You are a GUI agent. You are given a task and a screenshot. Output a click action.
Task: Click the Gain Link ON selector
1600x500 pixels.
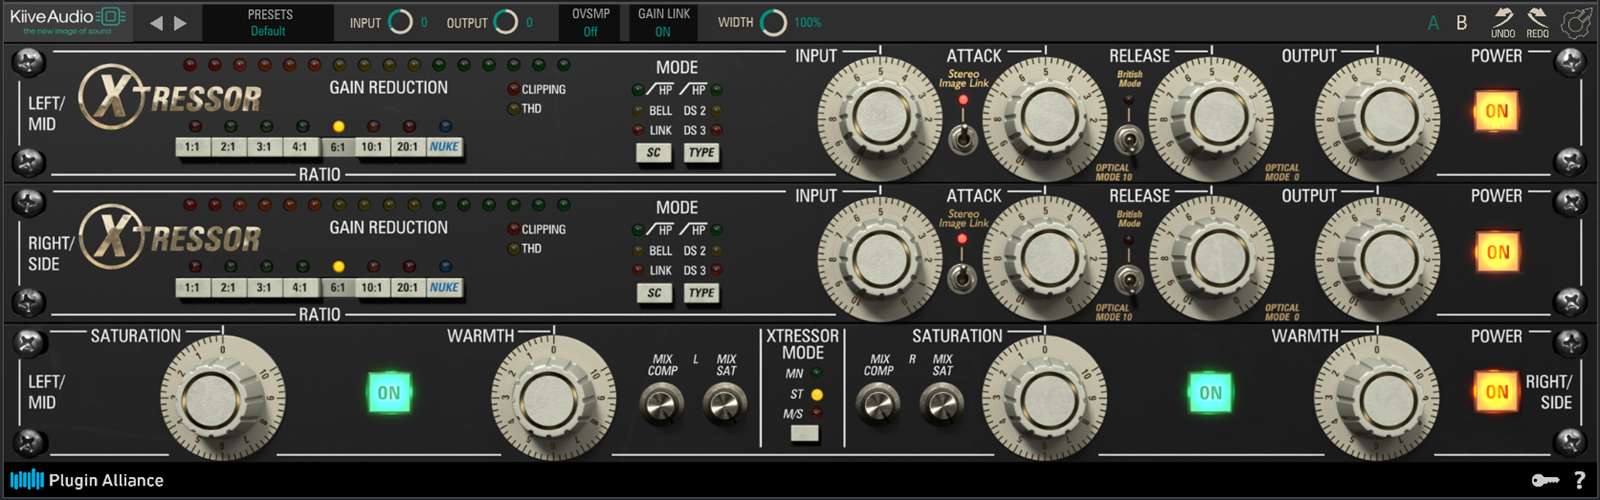pyautogui.click(x=663, y=23)
